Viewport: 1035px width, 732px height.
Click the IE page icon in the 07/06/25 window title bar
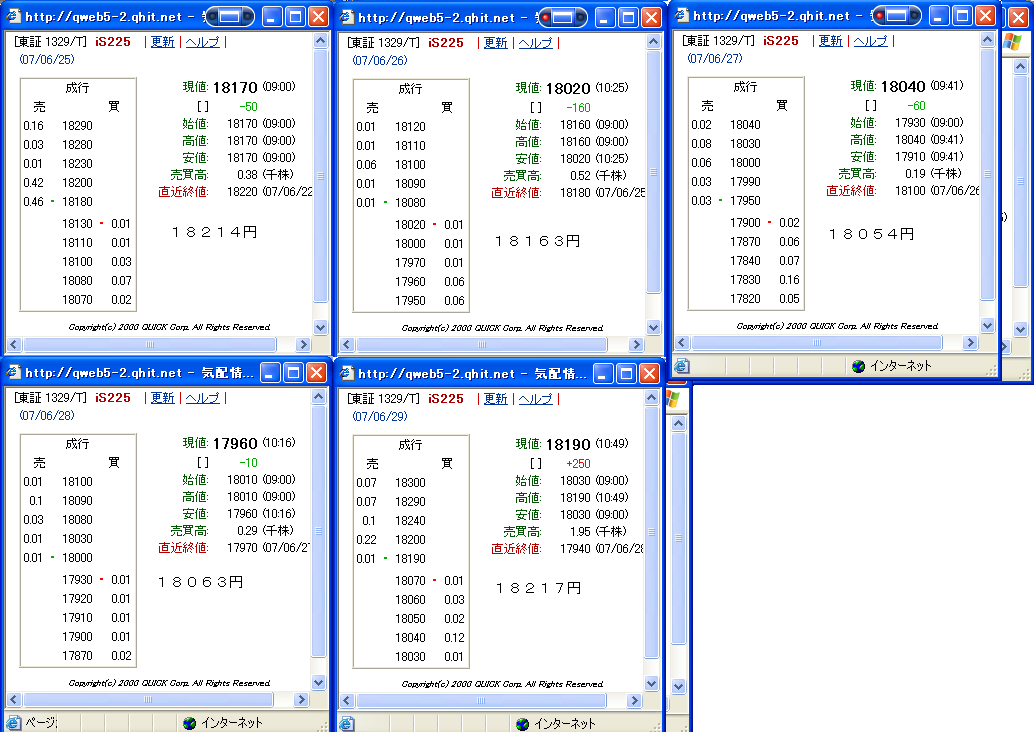tap(14, 17)
